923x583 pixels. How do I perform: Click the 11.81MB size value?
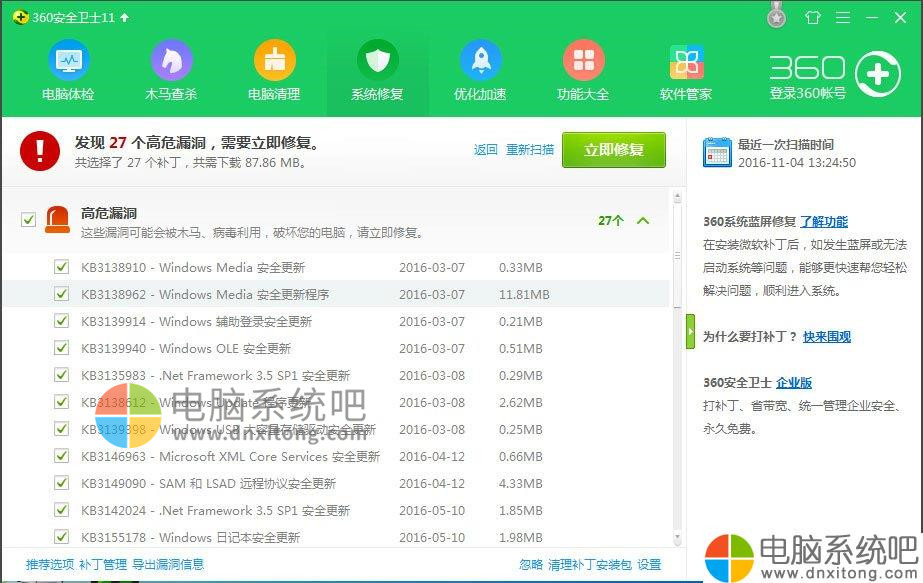pyautogui.click(x=524, y=294)
